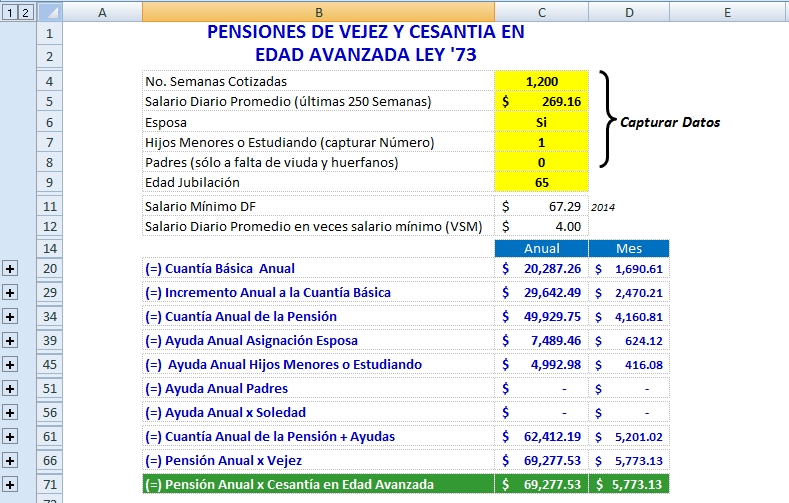Click the 'Anual' column heading

tap(541, 248)
